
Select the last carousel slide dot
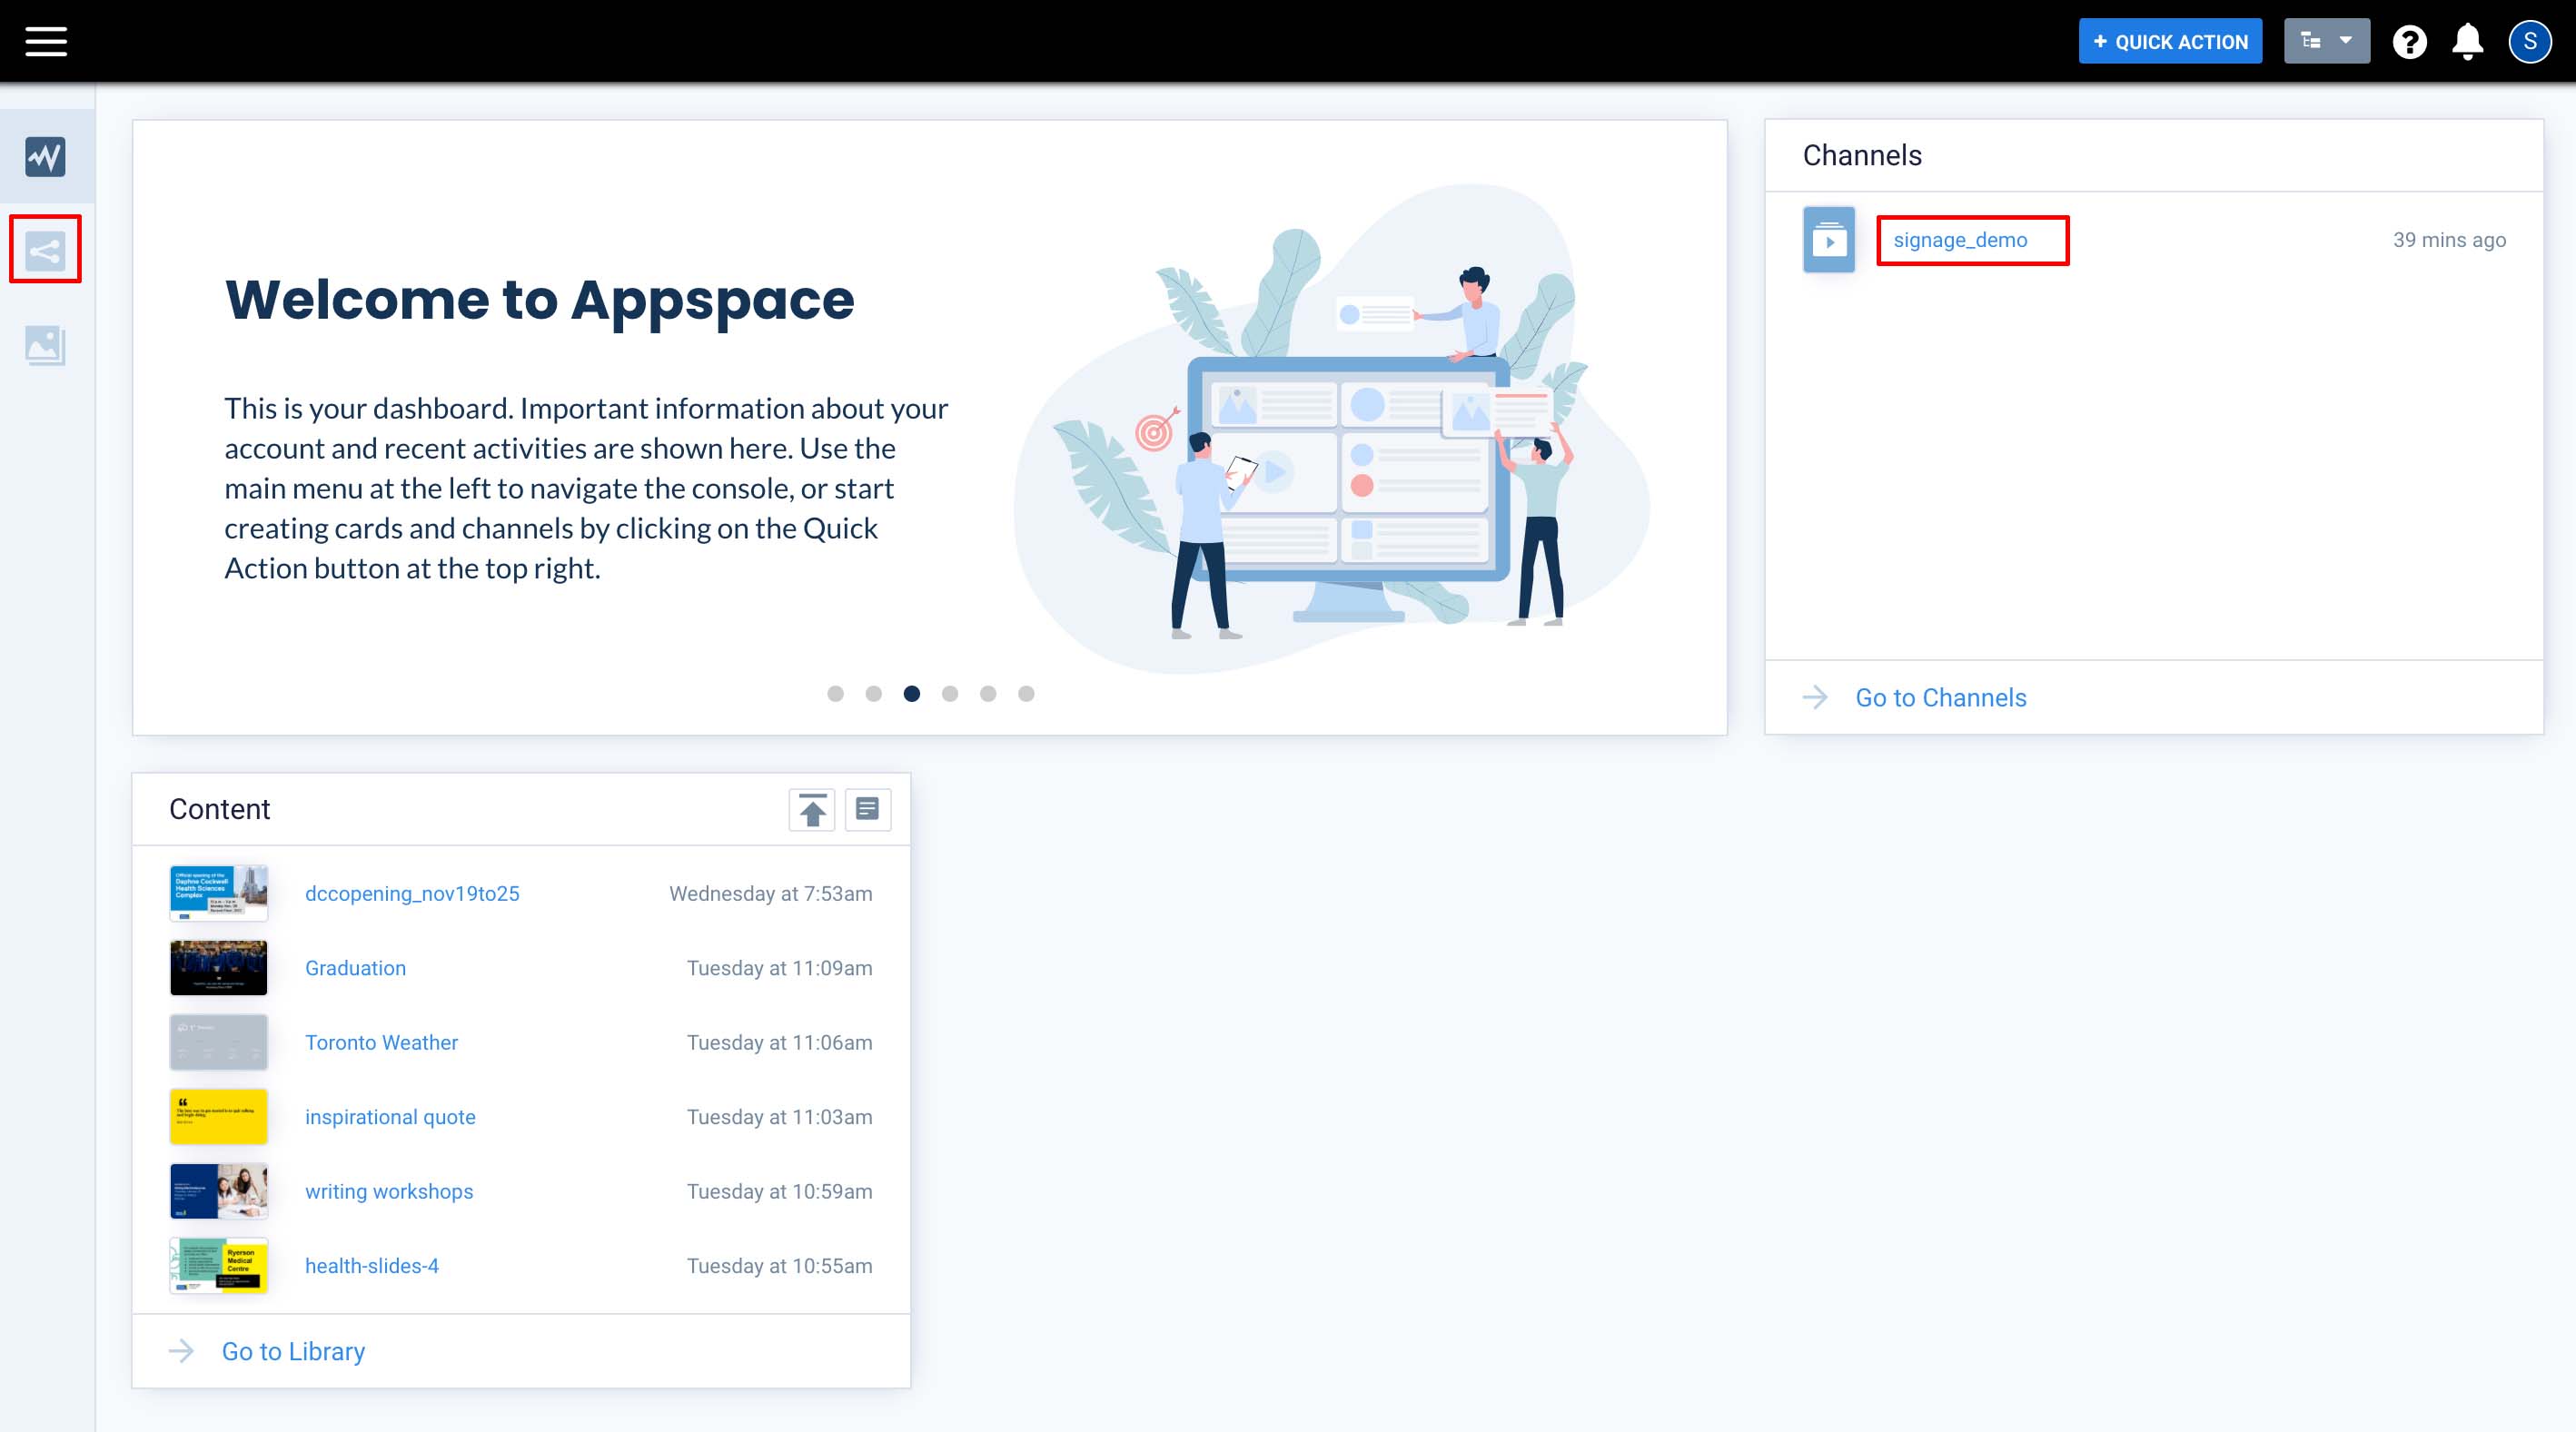click(x=1026, y=693)
